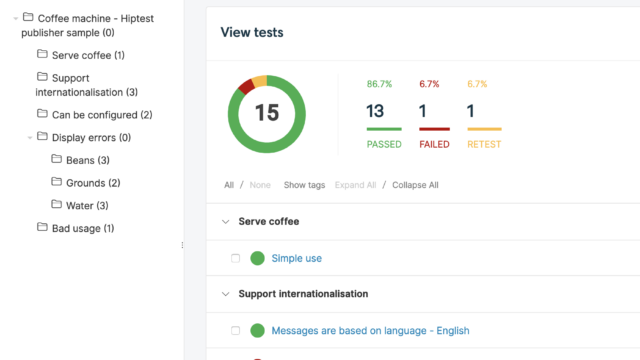Click the Support internationalisation folder icon
640x360 pixels.
point(42,77)
